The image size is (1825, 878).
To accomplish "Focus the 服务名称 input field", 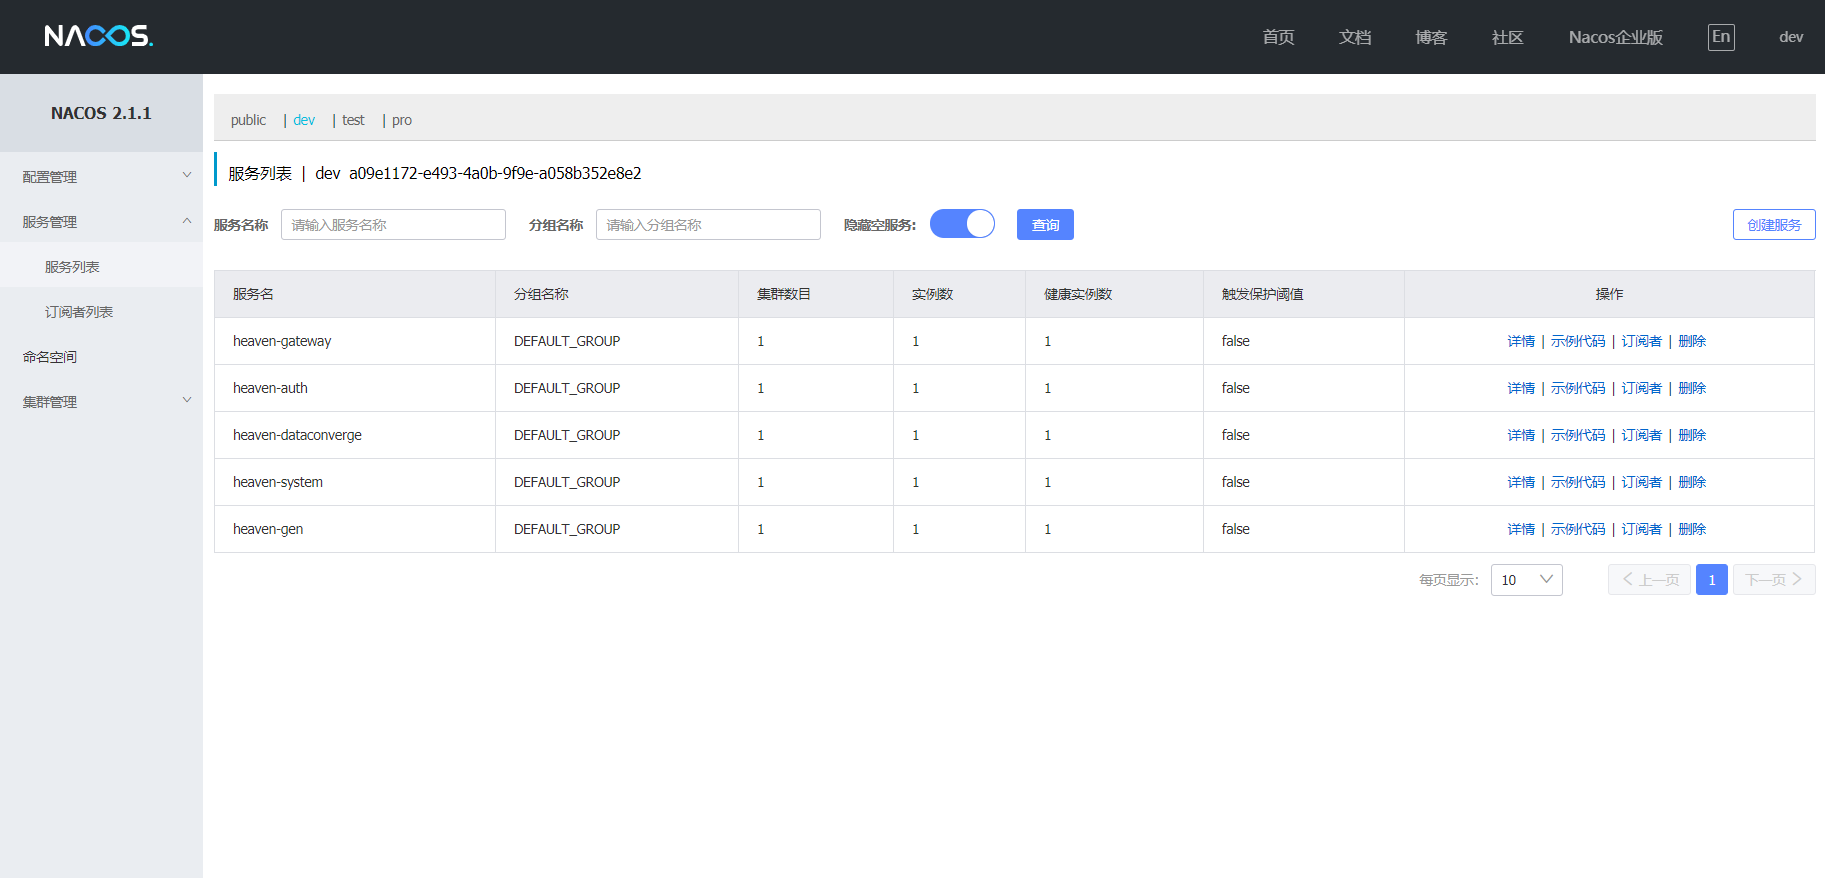I will tap(393, 224).
